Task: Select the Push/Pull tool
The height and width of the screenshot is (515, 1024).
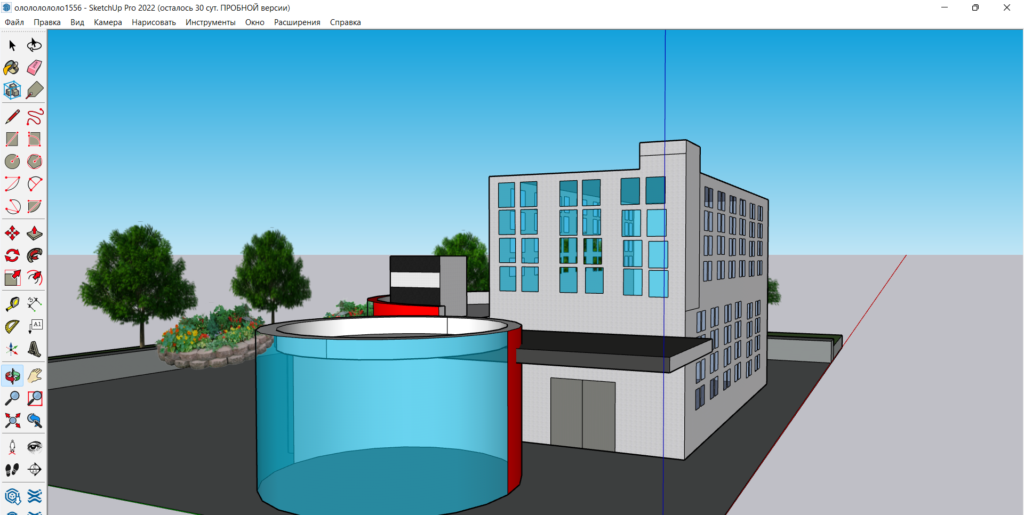Action: click(x=35, y=233)
